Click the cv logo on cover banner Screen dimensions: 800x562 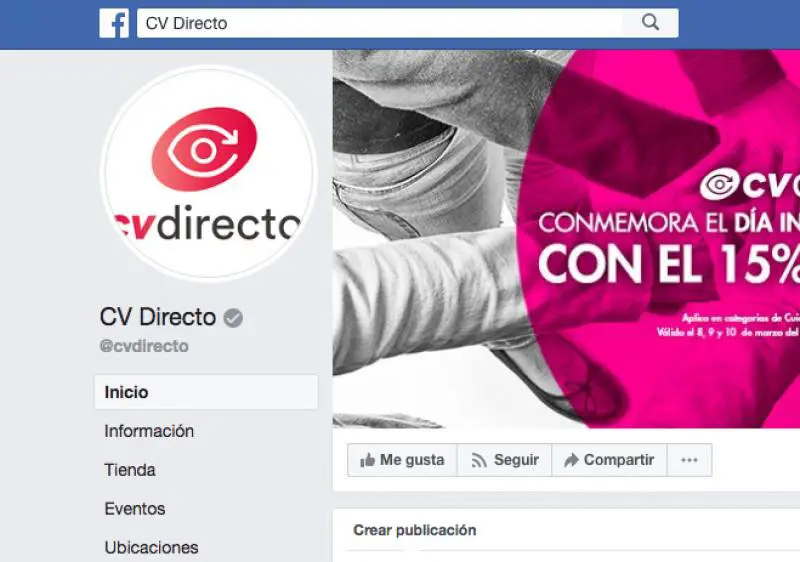pyautogui.click(x=749, y=185)
